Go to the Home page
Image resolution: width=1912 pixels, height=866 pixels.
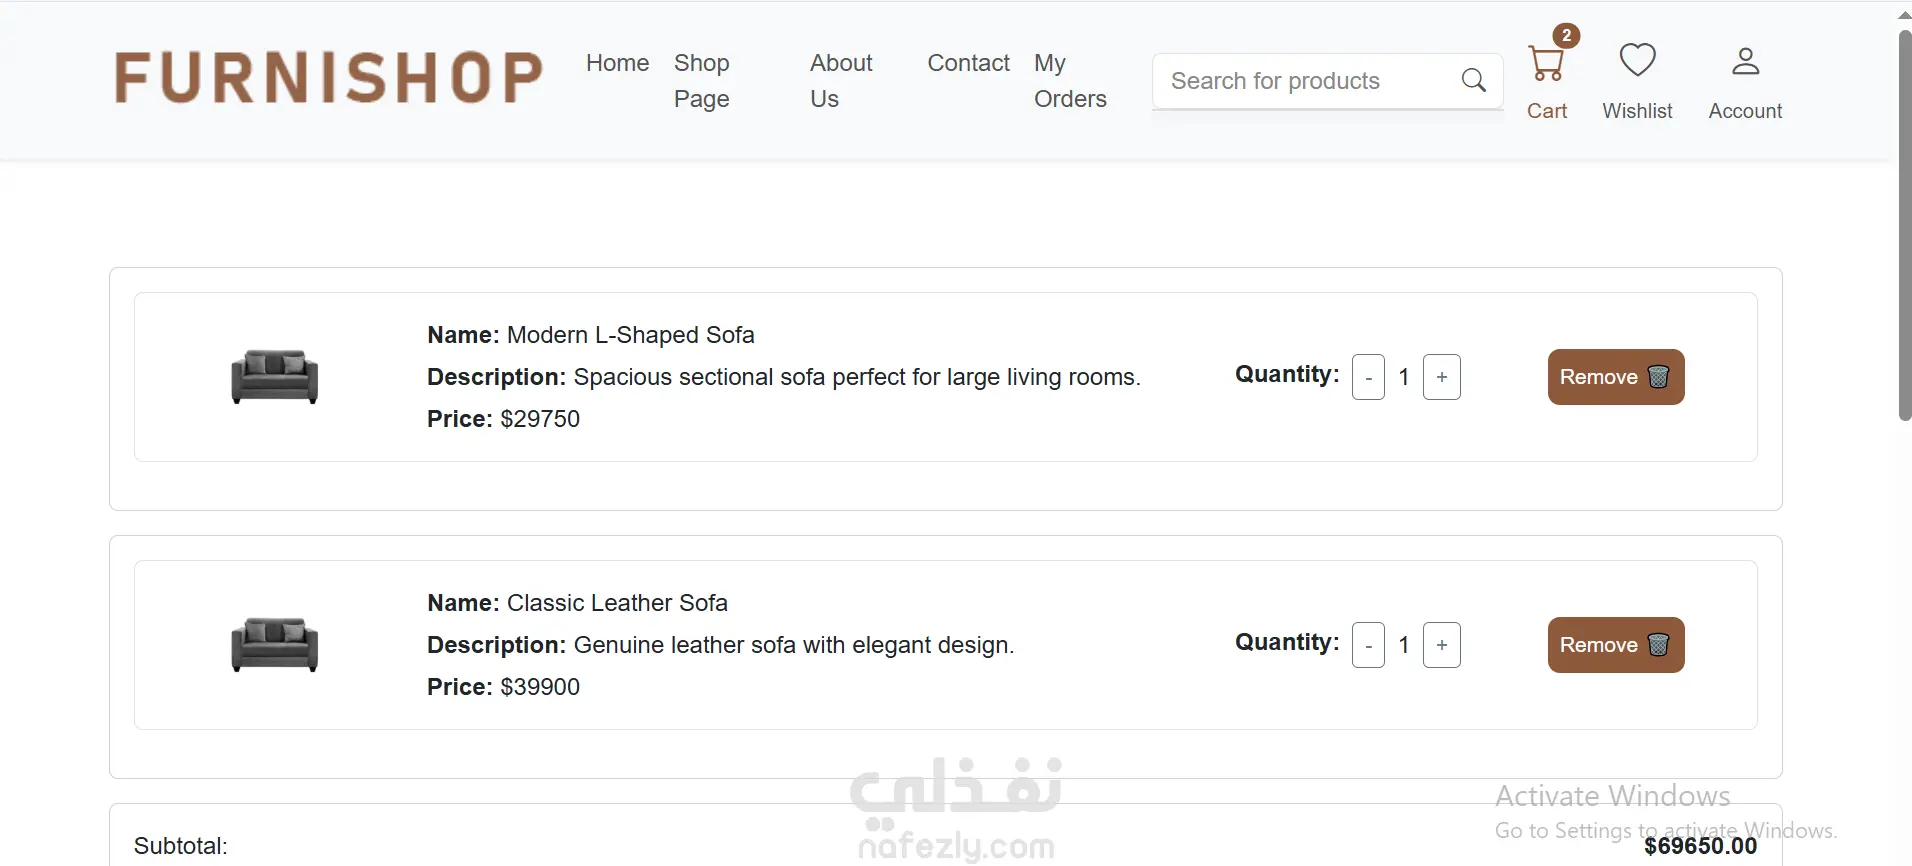[x=617, y=63]
